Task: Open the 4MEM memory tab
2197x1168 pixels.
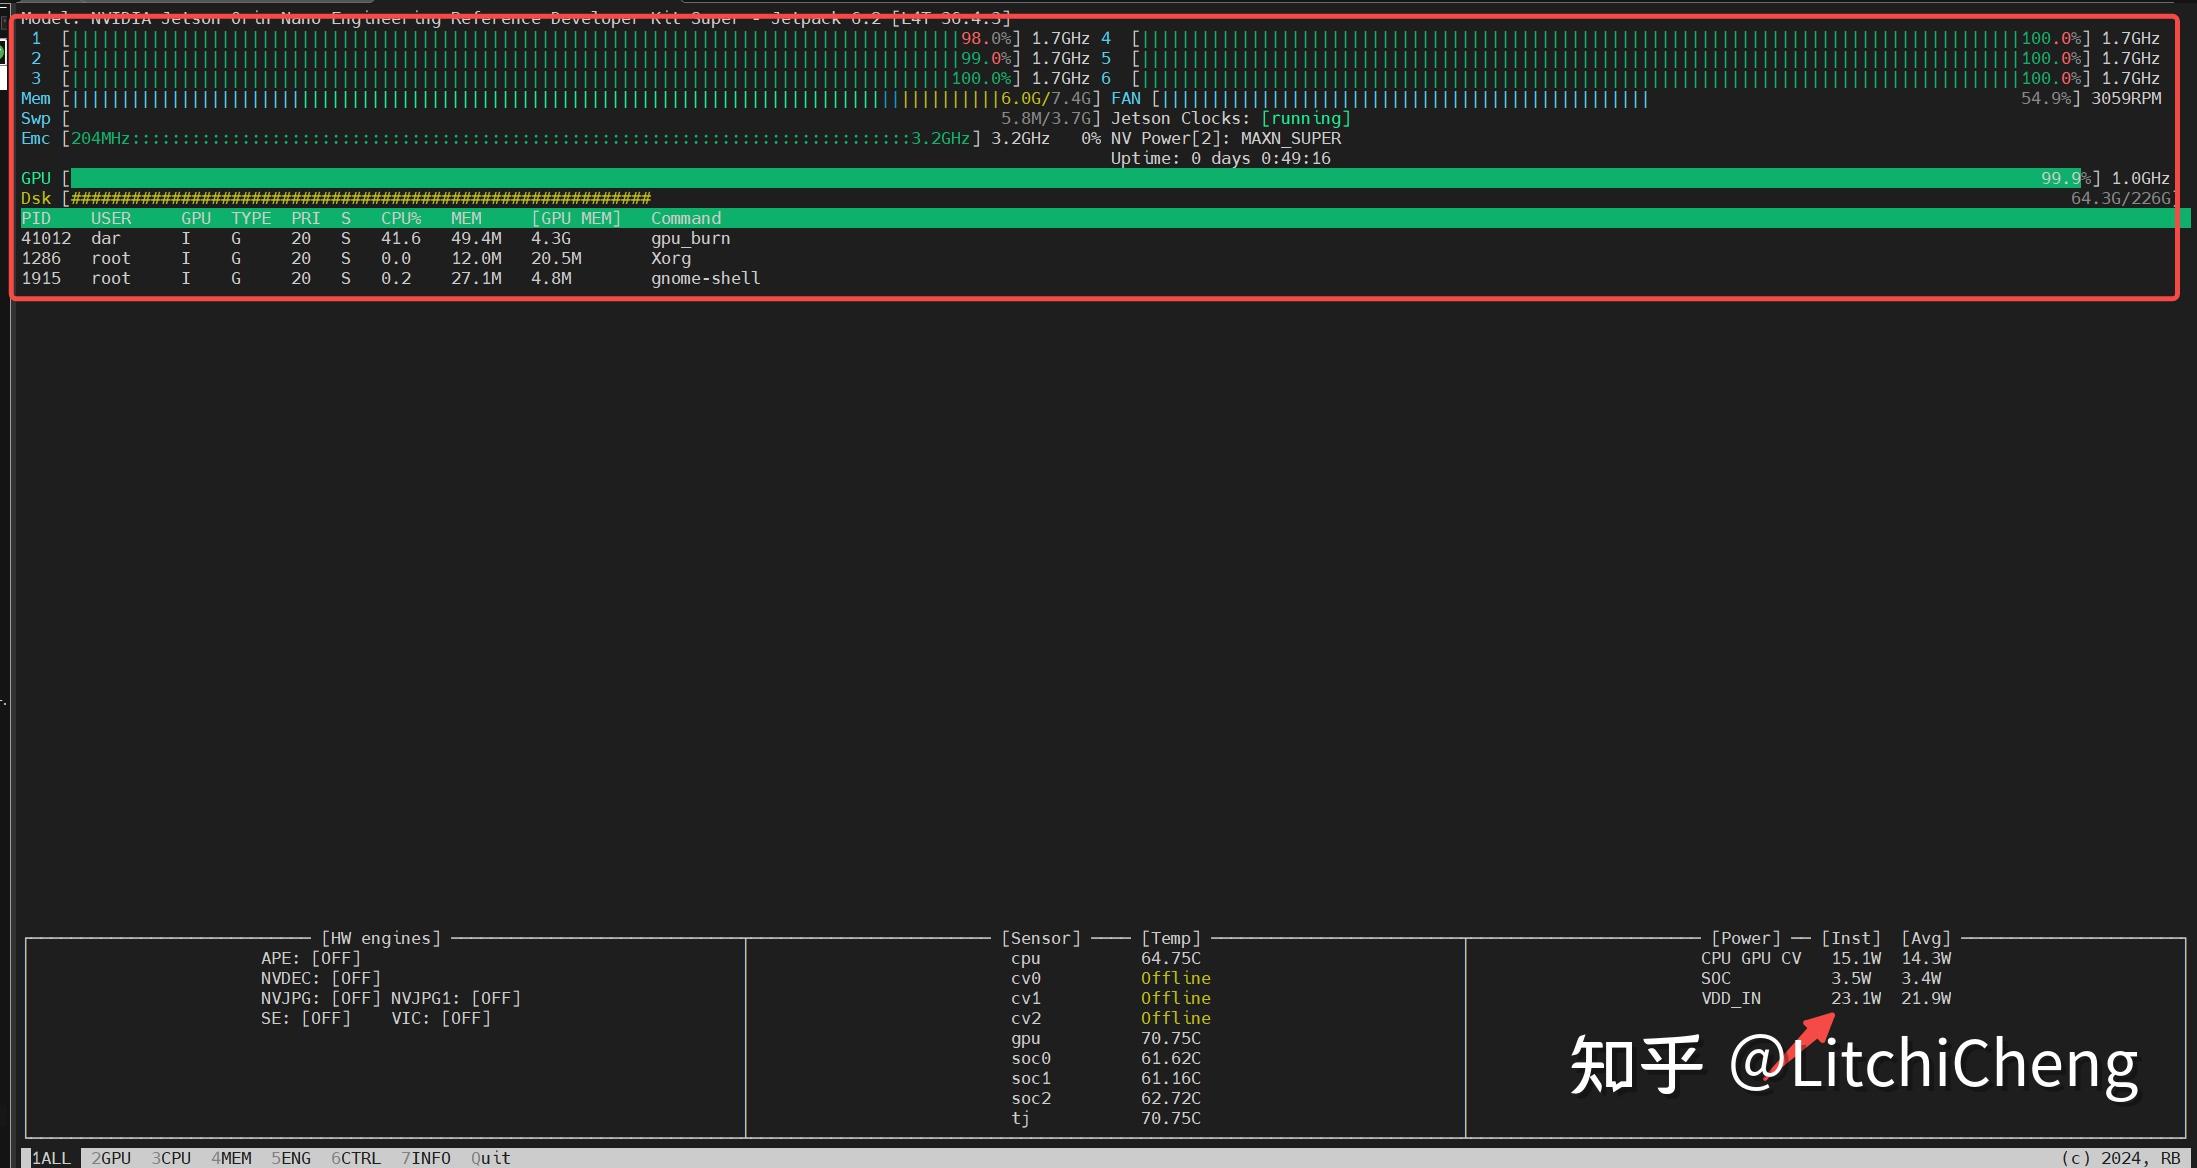Action: click(x=232, y=1158)
